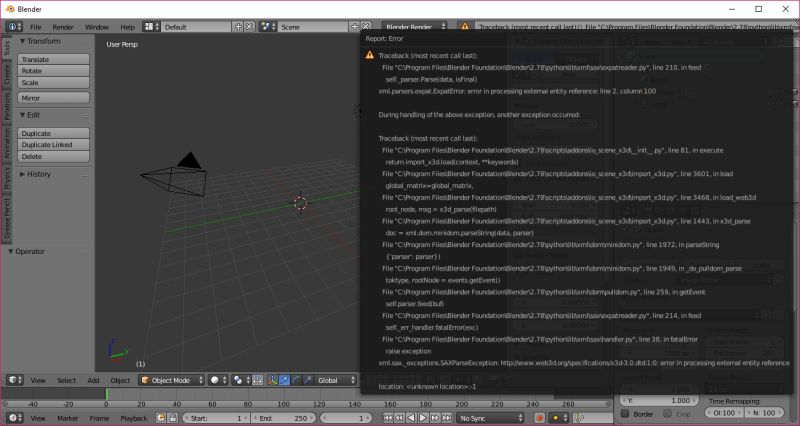Open the 3D view Object menu
Screen dimensions: 800x426
(120, 381)
